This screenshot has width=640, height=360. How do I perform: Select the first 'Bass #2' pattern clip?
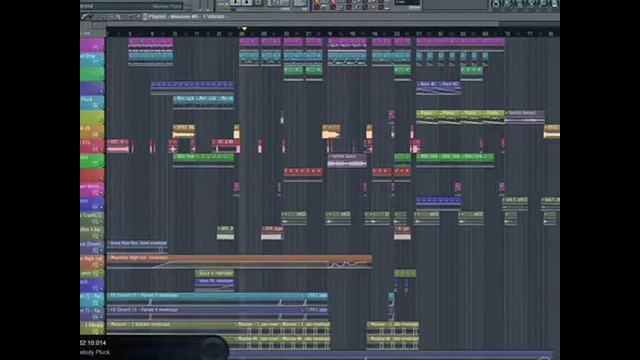(427, 88)
